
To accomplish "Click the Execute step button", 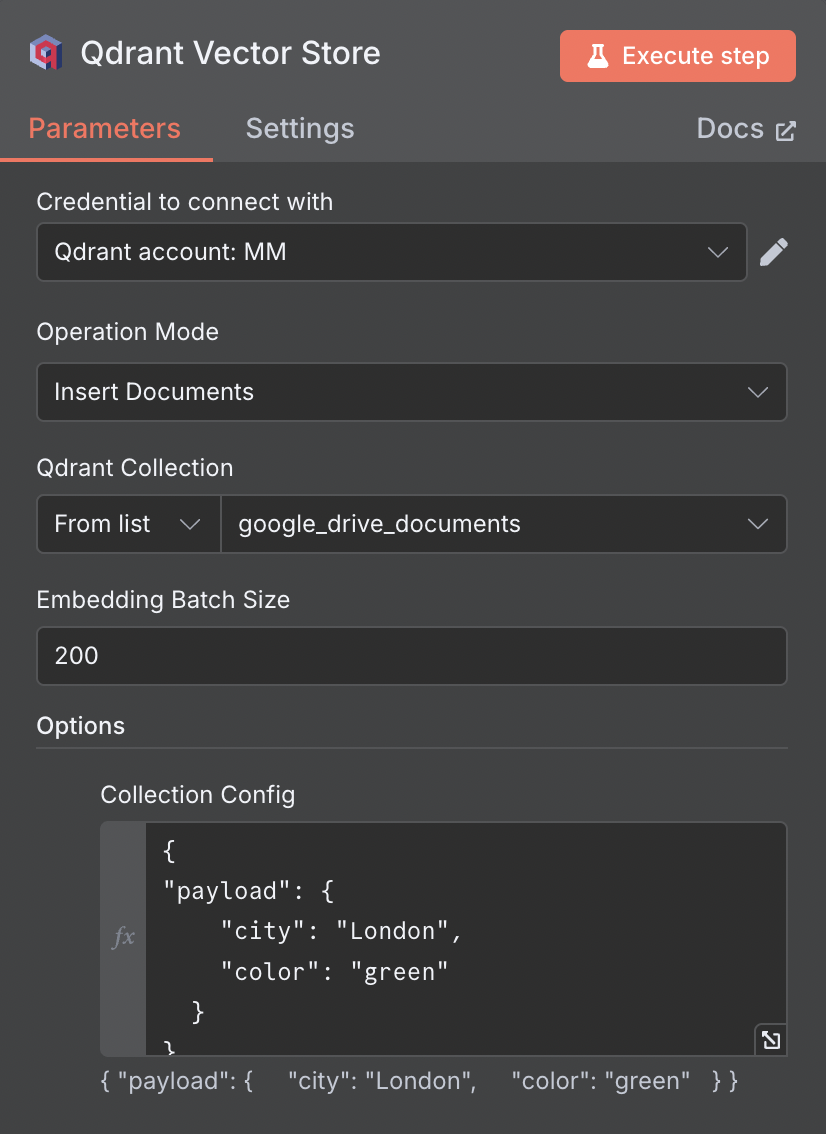I will coord(678,56).
